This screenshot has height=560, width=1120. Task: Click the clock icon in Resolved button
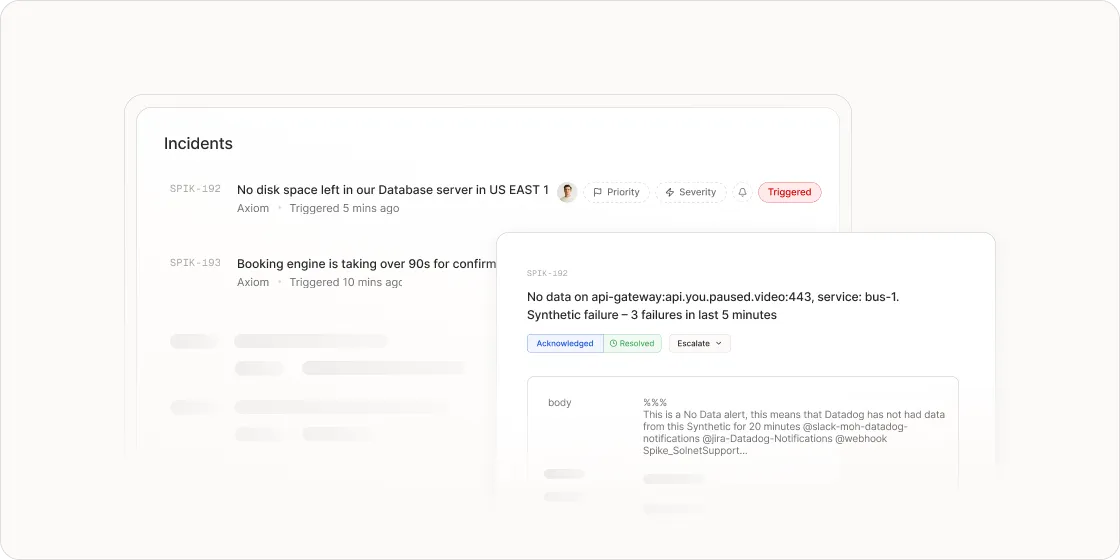click(613, 344)
